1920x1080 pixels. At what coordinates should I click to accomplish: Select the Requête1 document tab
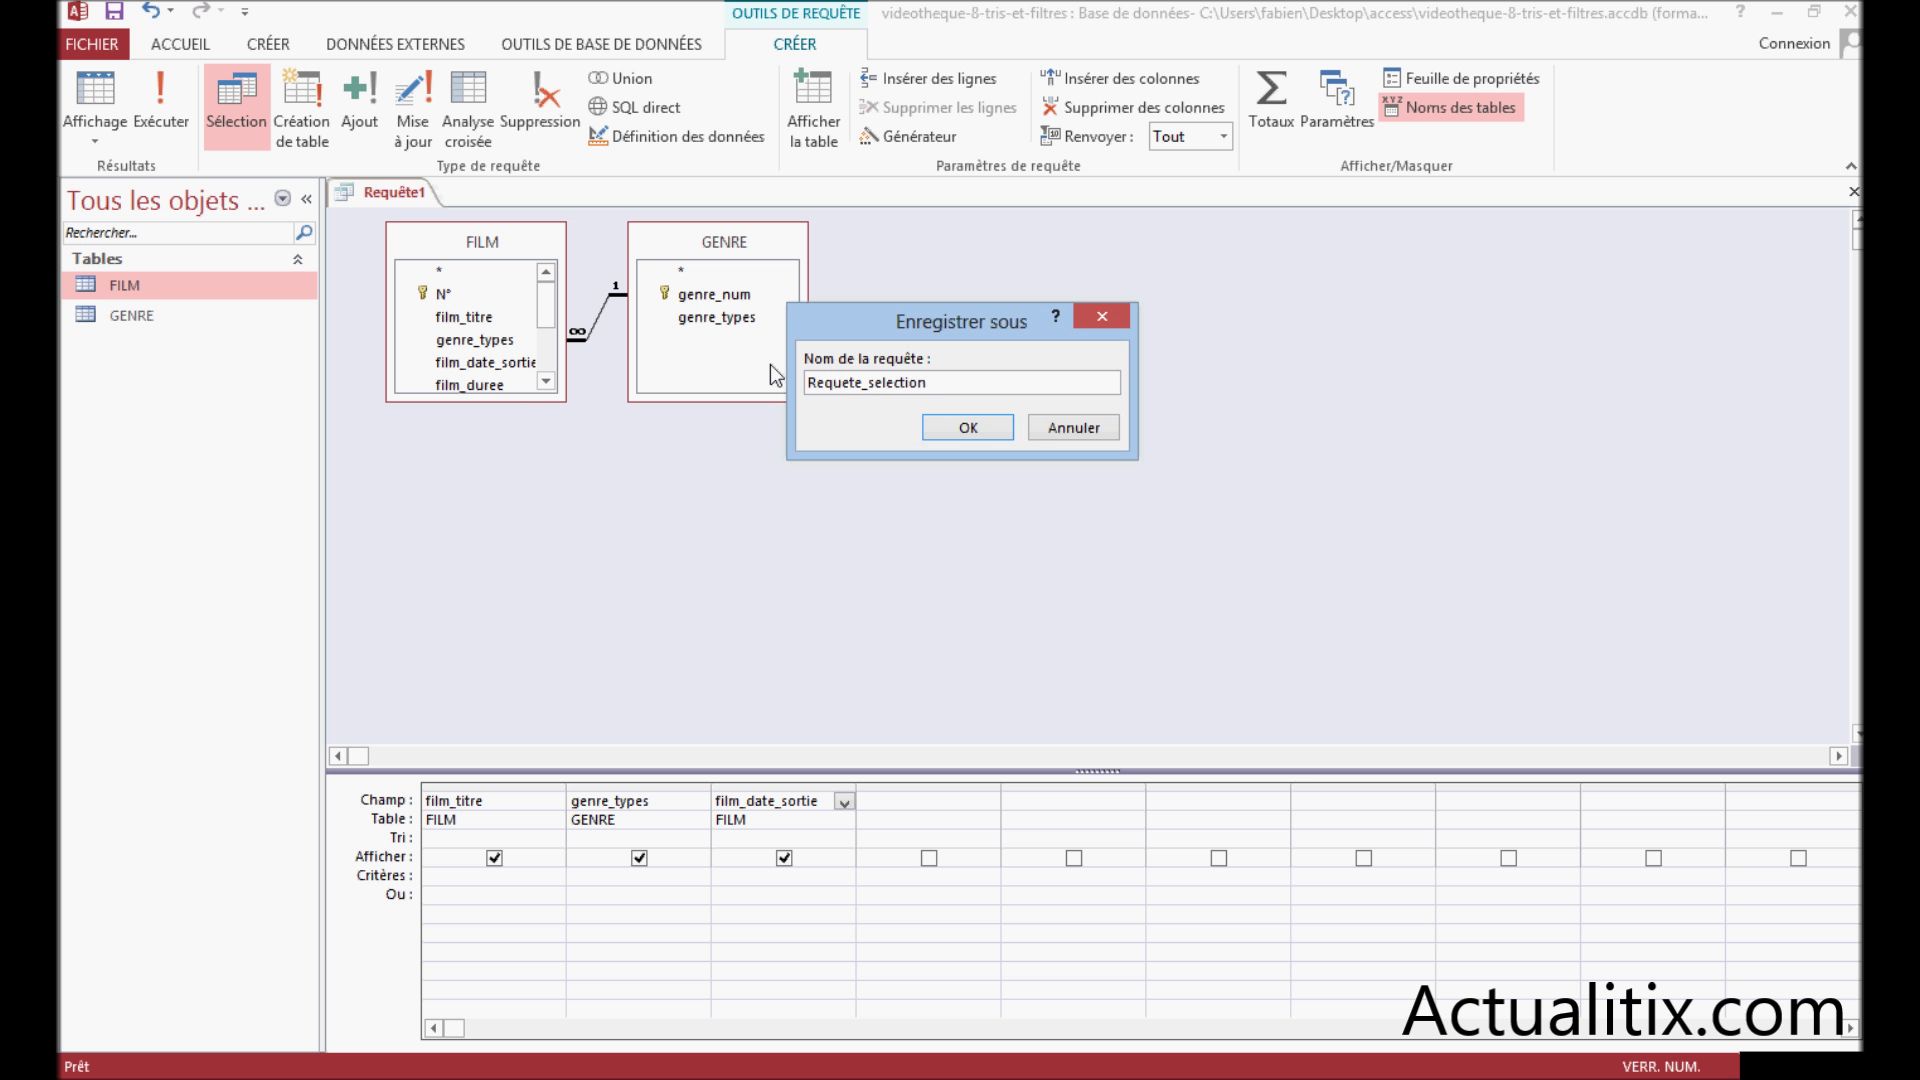(385, 192)
